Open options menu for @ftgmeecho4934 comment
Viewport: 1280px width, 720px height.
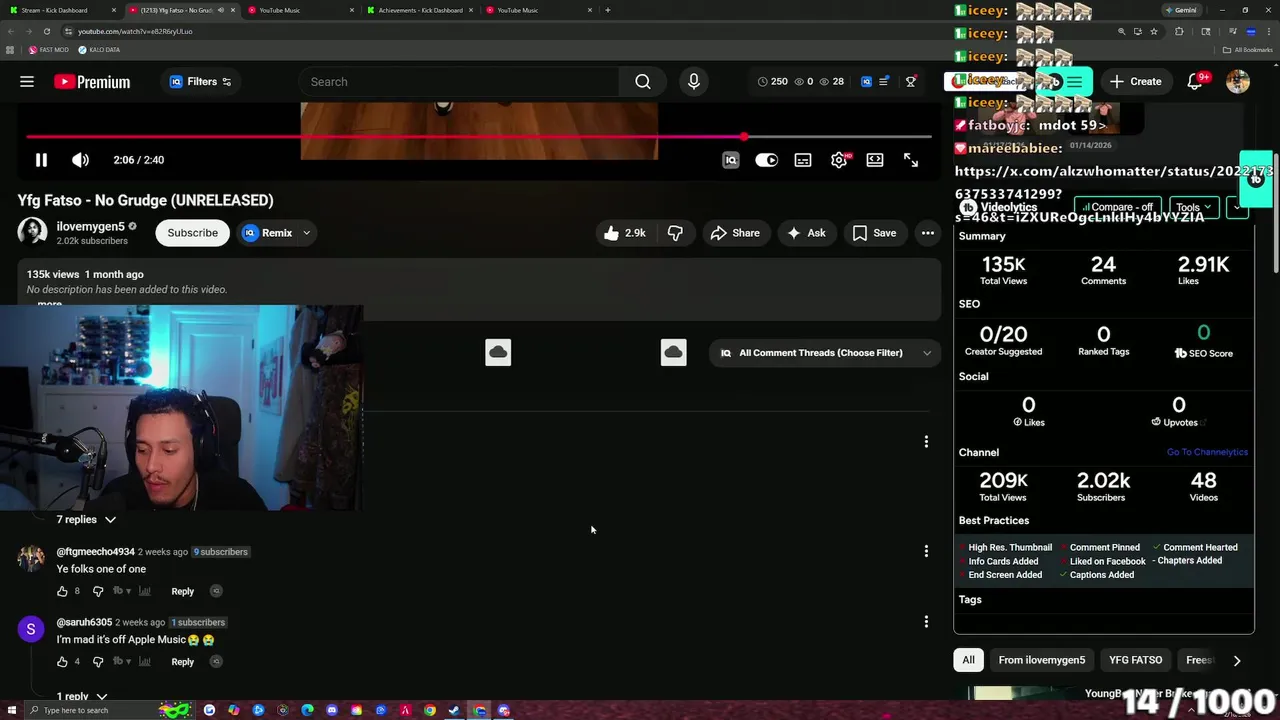point(926,551)
